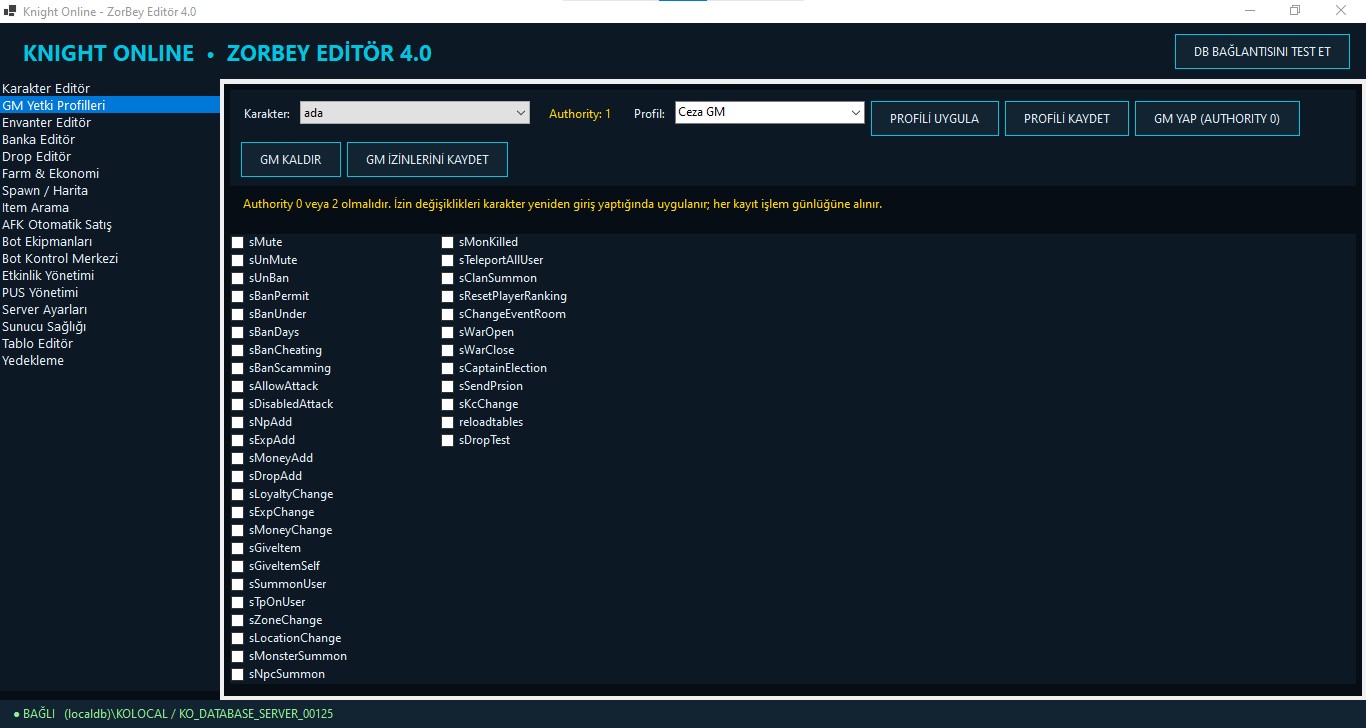This screenshot has height=728, width=1366.
Task: Check sMoneyChange checkbox
Action: 238,530
